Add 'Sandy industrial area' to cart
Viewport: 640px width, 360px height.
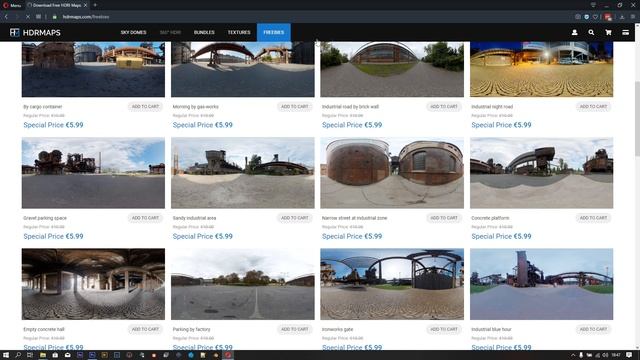[x=294, y=218]
